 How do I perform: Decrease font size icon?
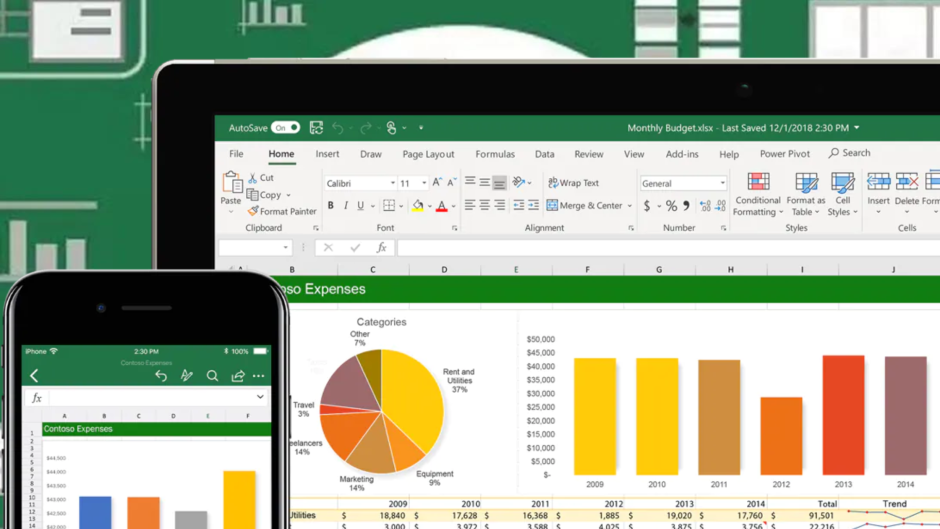[451, 182]
